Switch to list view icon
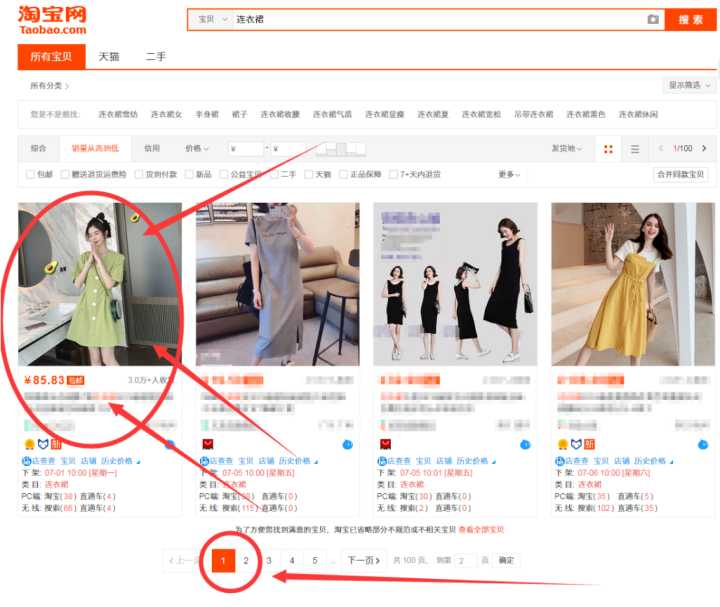The height and width of the screenshot is (607, 720). 635,149
